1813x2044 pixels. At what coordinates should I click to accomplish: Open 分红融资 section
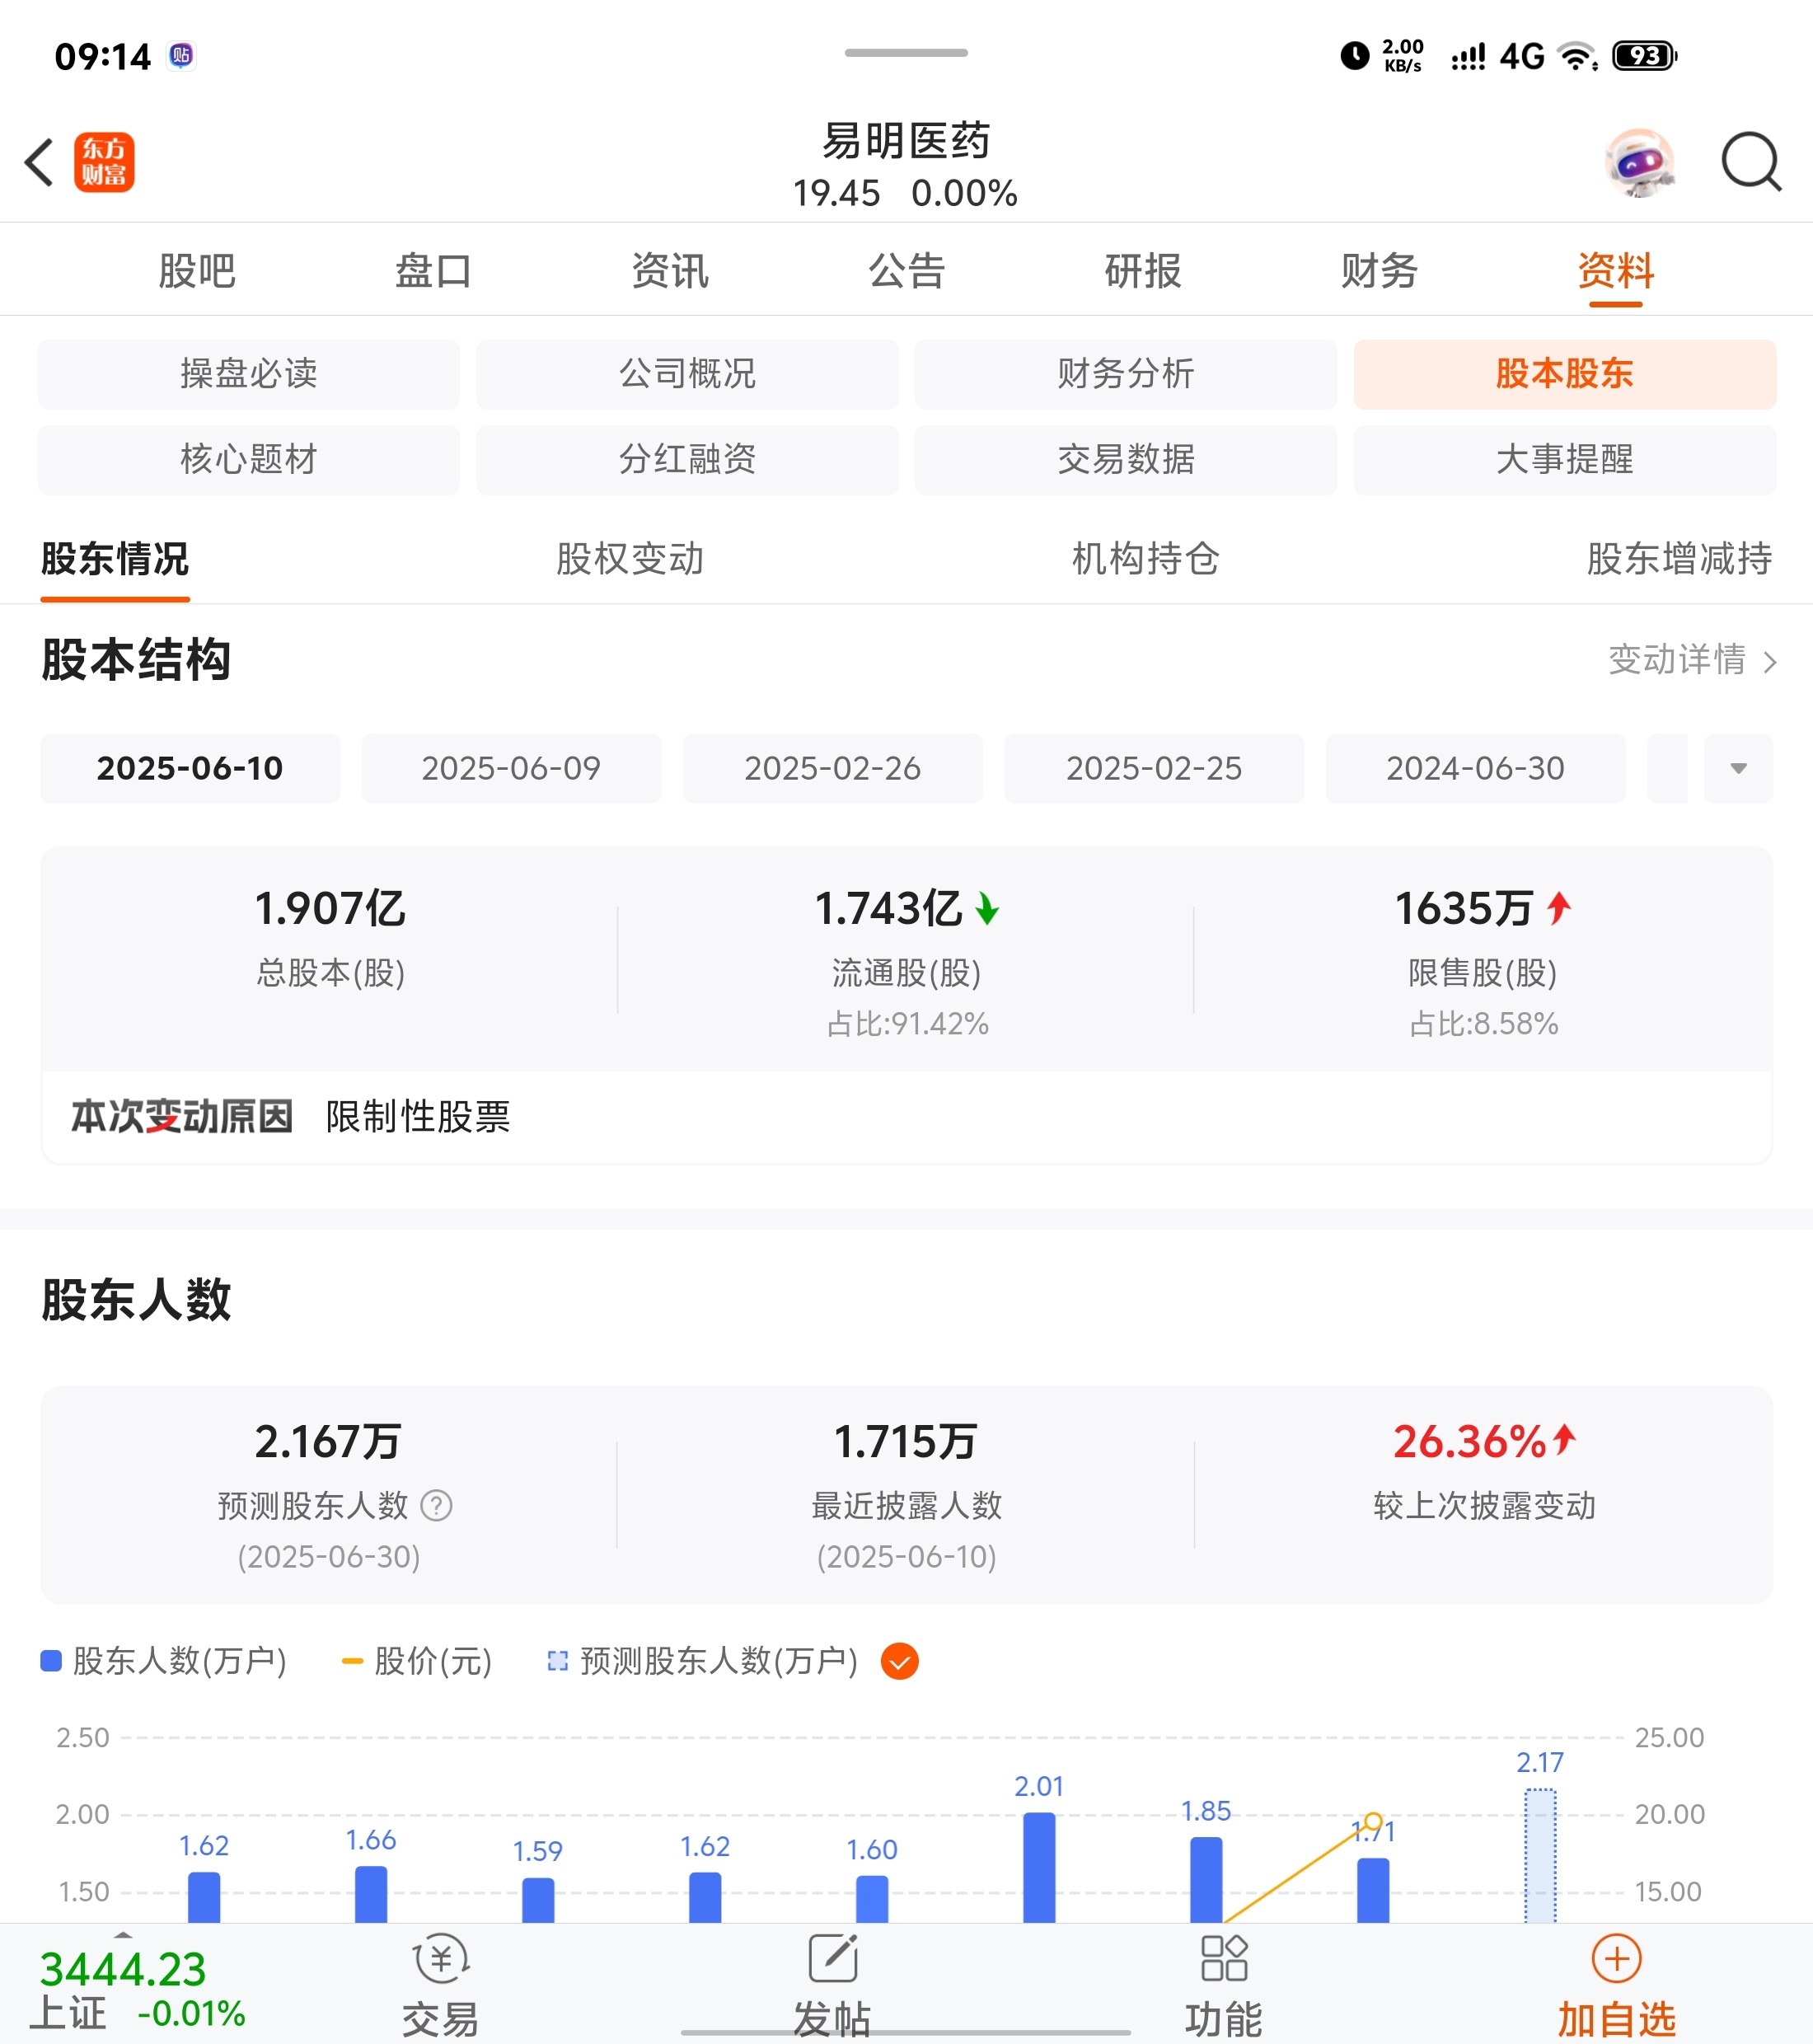(687, 460)
